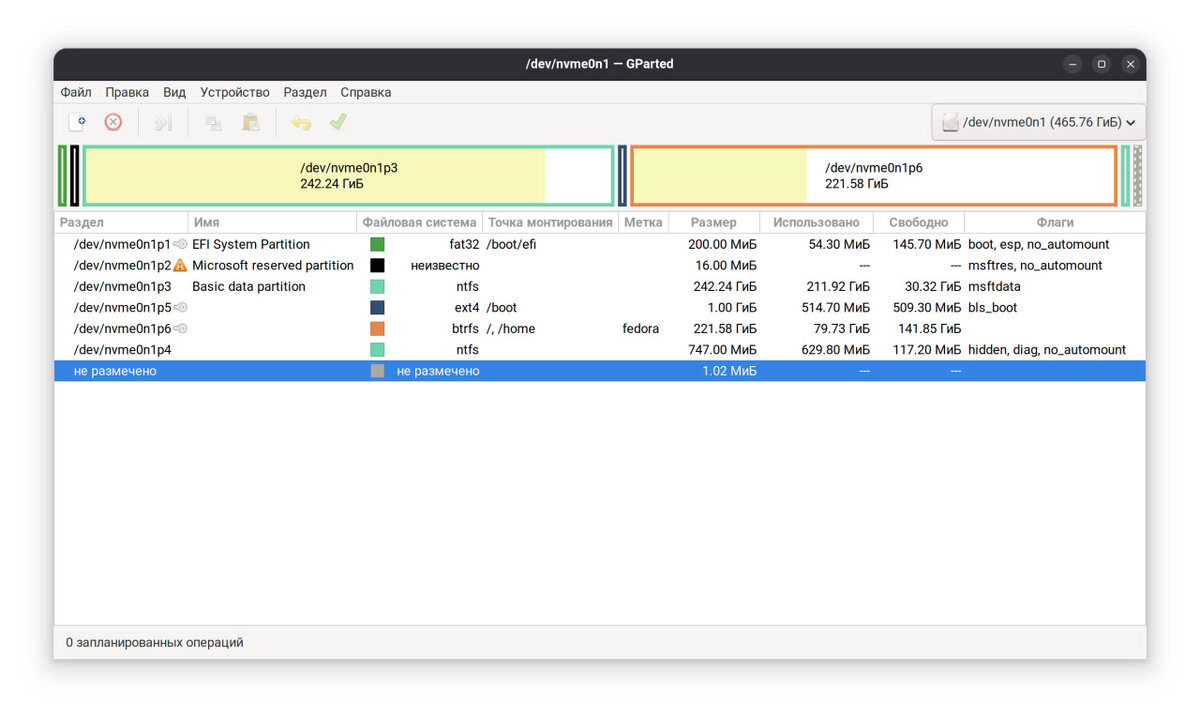Click the New partition toolbar icon
Screen dimensions: 1200x718
(x=77, y=122)
